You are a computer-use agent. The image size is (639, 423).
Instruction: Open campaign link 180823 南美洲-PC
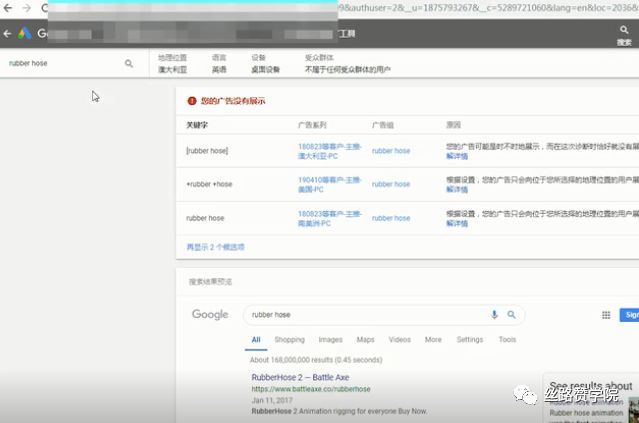coord(329,218)
